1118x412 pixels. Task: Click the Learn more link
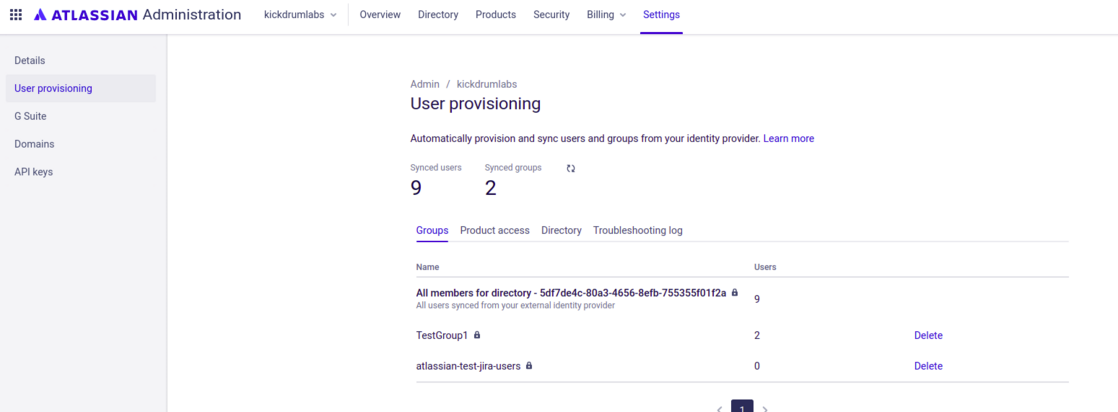coord(789,138)
